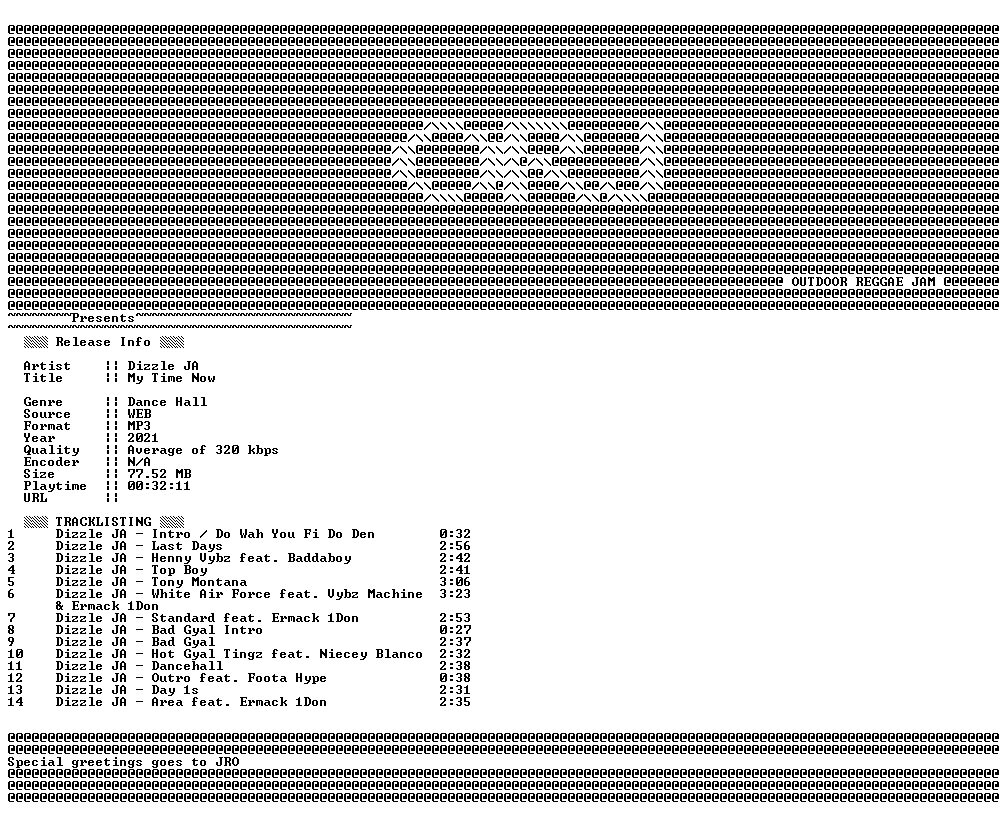Click Special greetings goes to JRO text
Image resolution: width=1008 pixels, height=840 pixels.
click(x=123, y=762)
